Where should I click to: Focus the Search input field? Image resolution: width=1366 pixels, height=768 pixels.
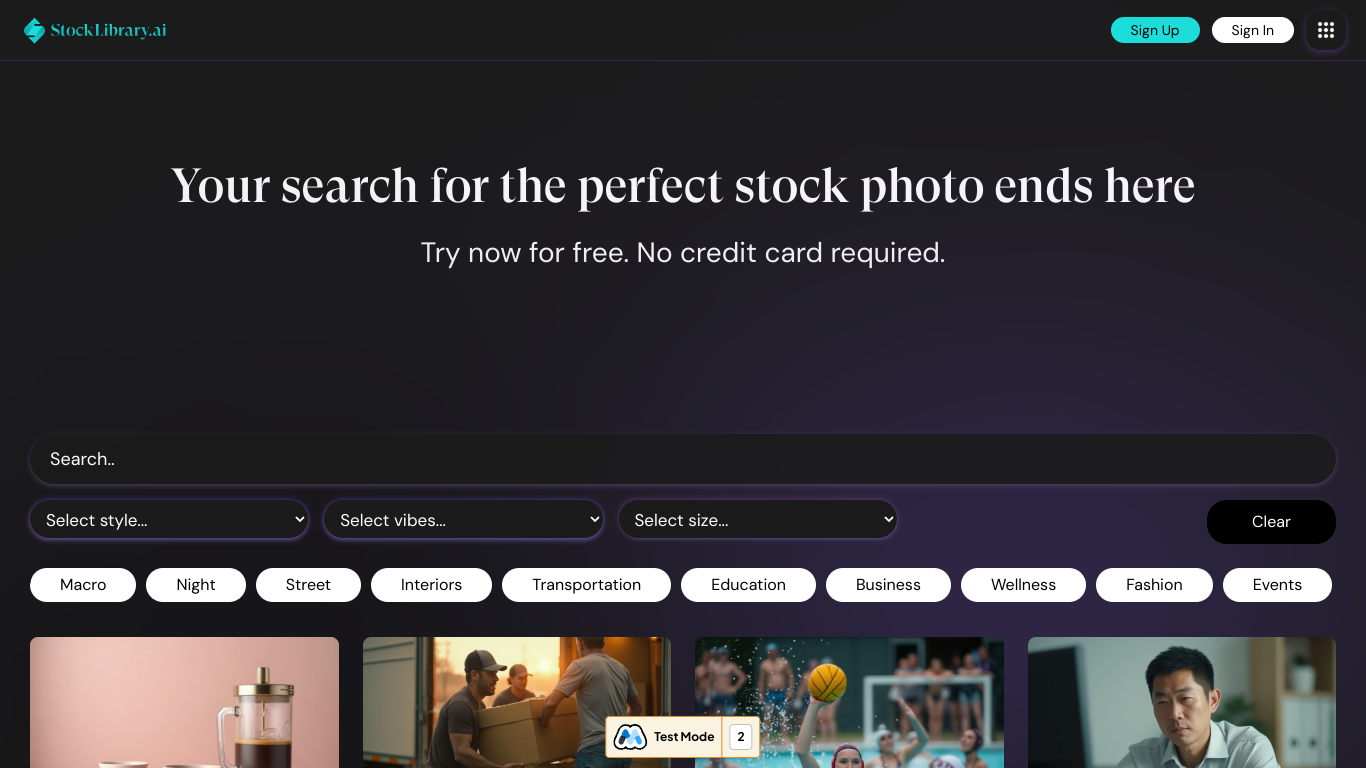pos(683,459)
